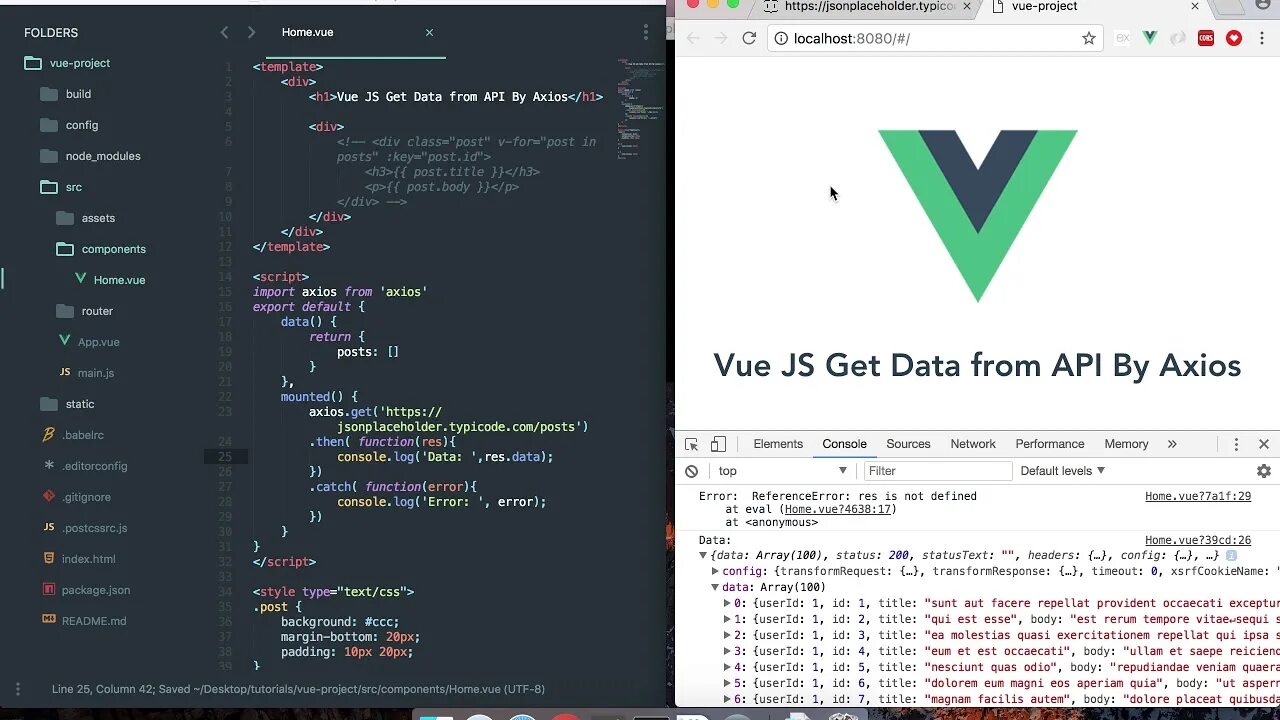The width and height of the screenshot is (1280, 720).
Task: Click the Chrome three-dot menu
Action: [1263, 38]
